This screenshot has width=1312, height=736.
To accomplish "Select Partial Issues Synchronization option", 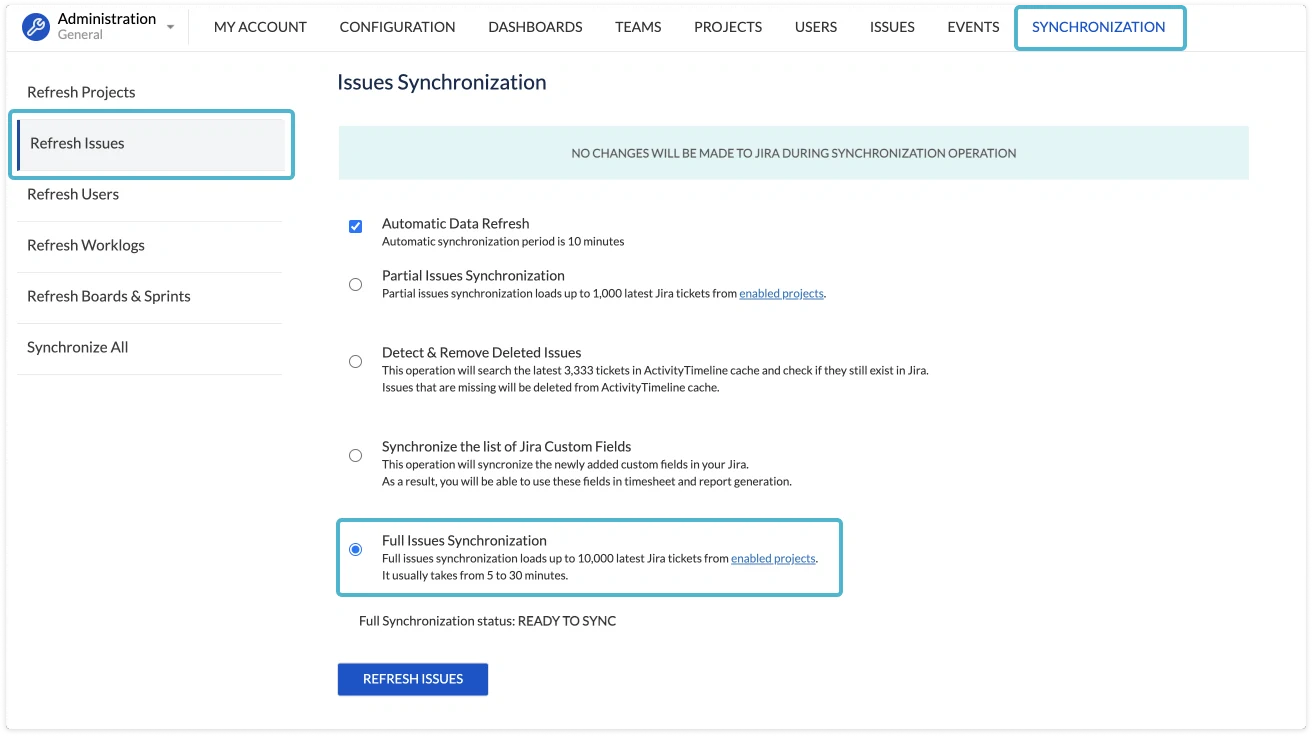I will [x=355, y=284].
